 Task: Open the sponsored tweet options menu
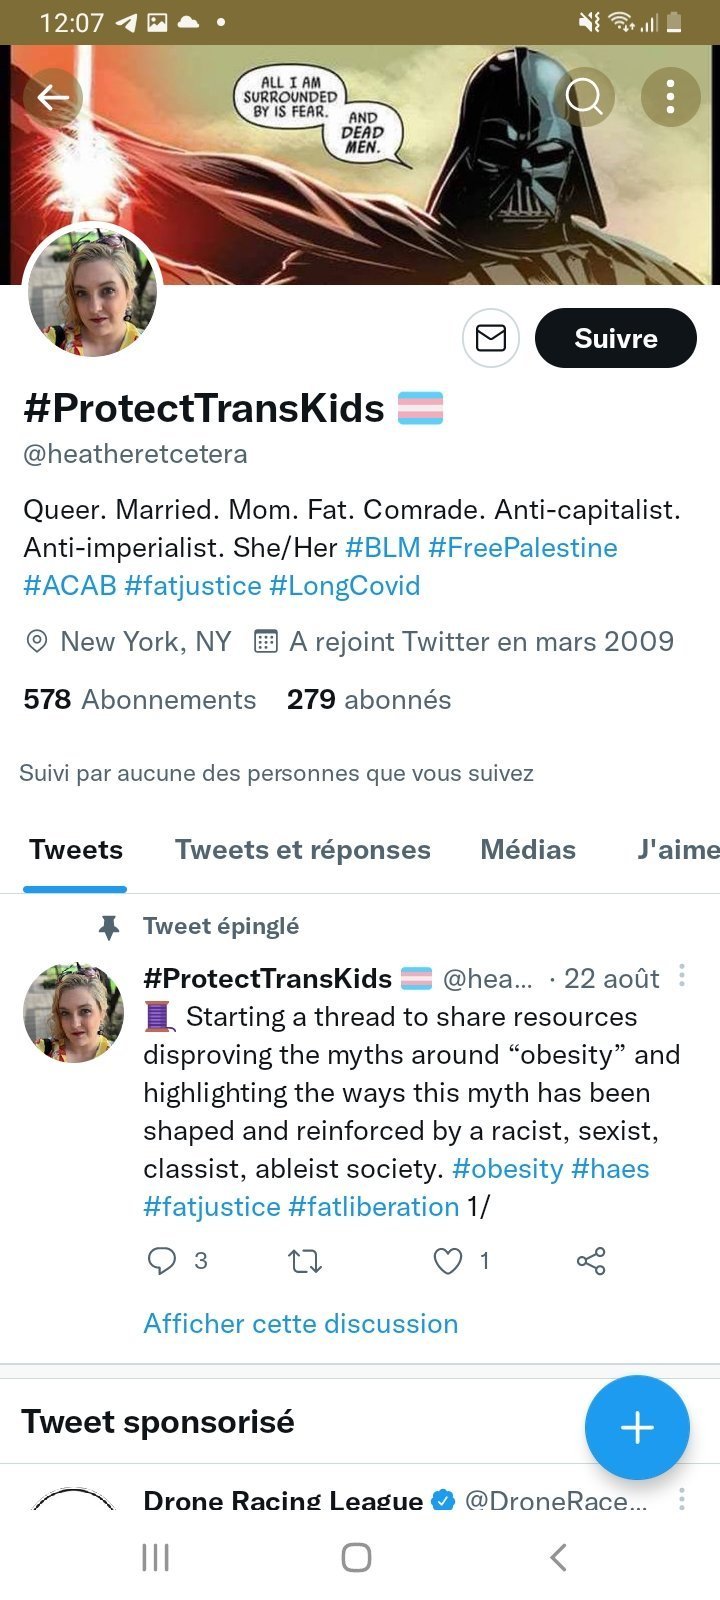pos(682,1498)
